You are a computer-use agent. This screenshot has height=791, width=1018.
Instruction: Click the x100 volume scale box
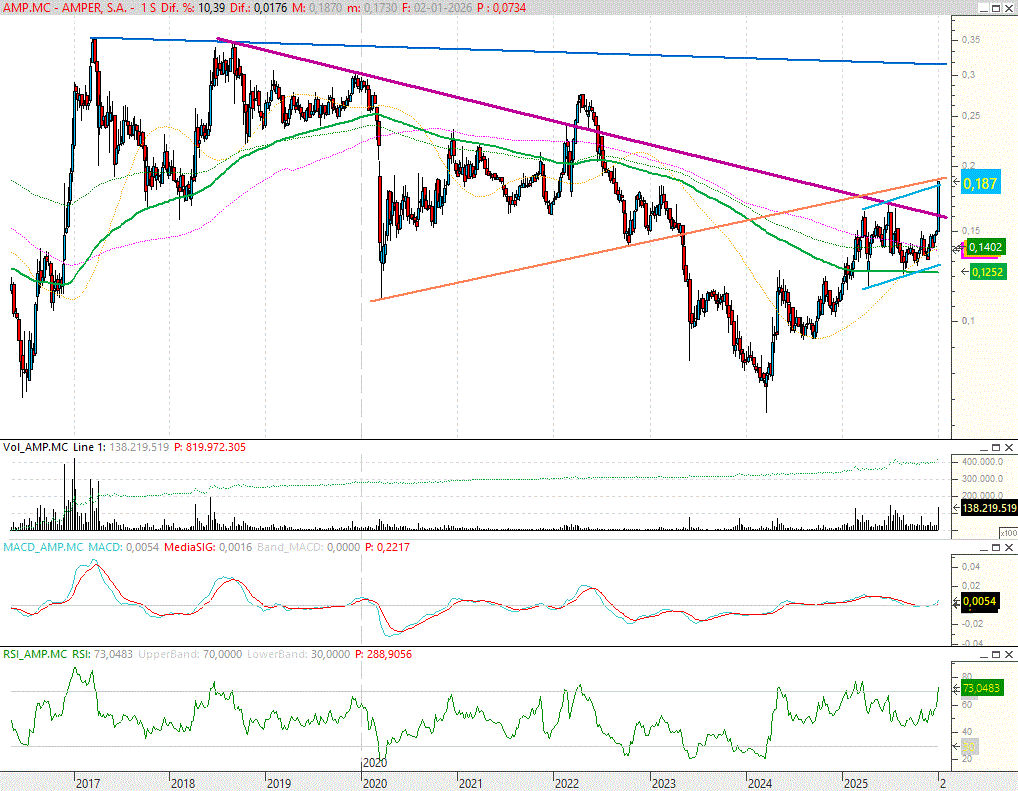point(1008,533)
